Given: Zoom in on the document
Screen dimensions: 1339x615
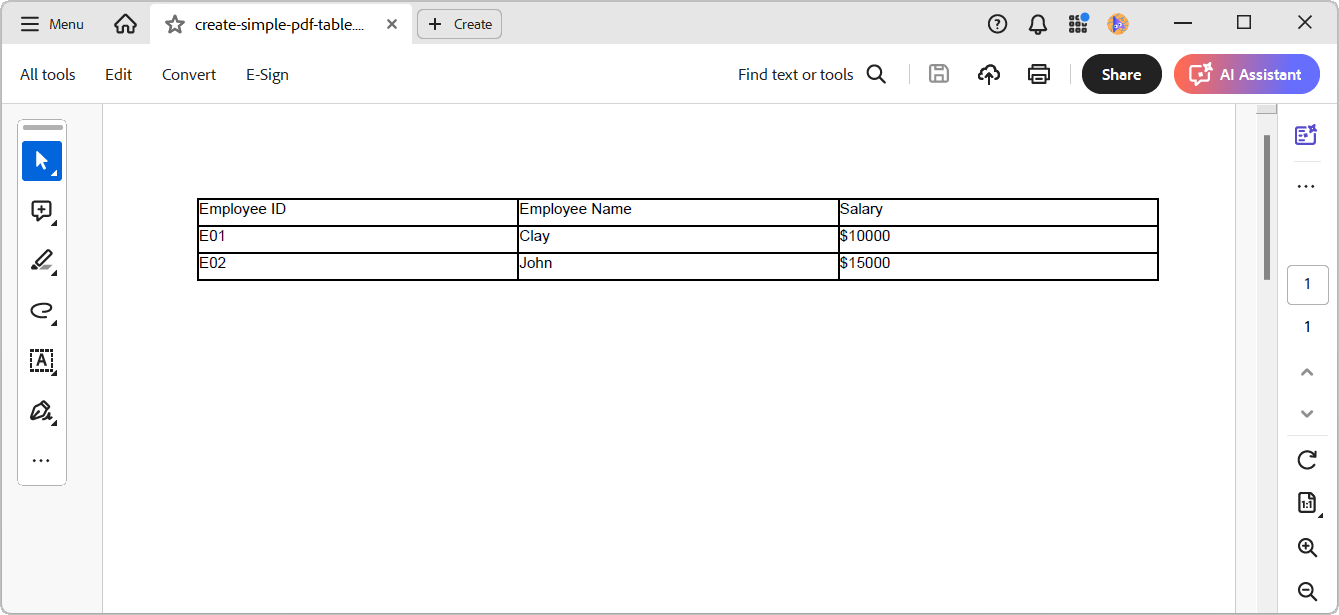Looking at the screenshot, I should [x=1307, y=547].
